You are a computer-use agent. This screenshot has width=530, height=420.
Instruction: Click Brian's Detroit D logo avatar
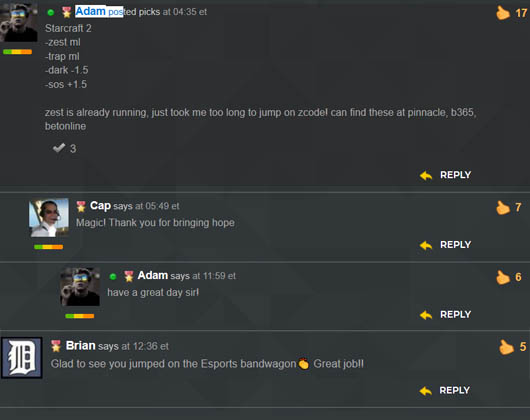pos(22,357)
